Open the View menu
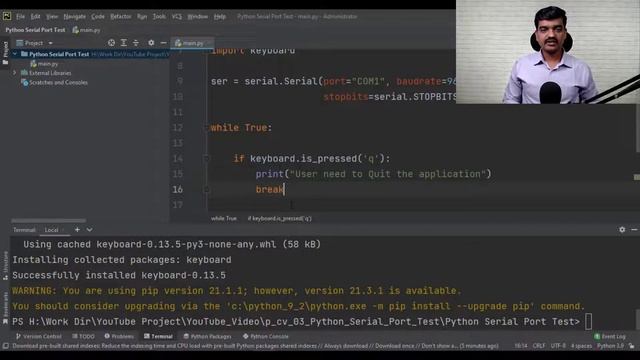 [52, 17]
